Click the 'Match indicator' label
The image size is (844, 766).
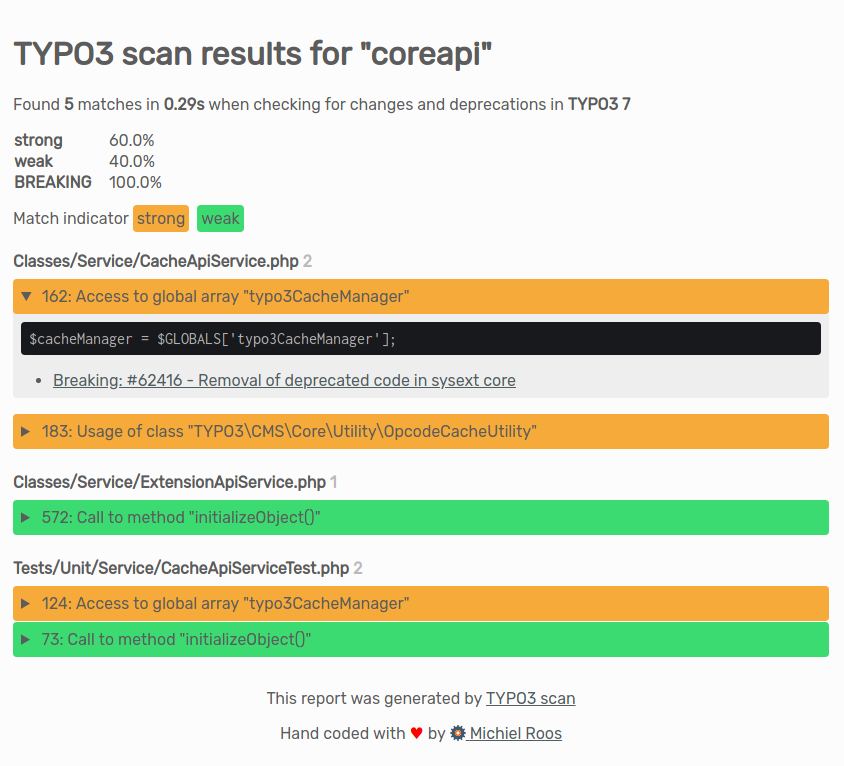[71, 219]
